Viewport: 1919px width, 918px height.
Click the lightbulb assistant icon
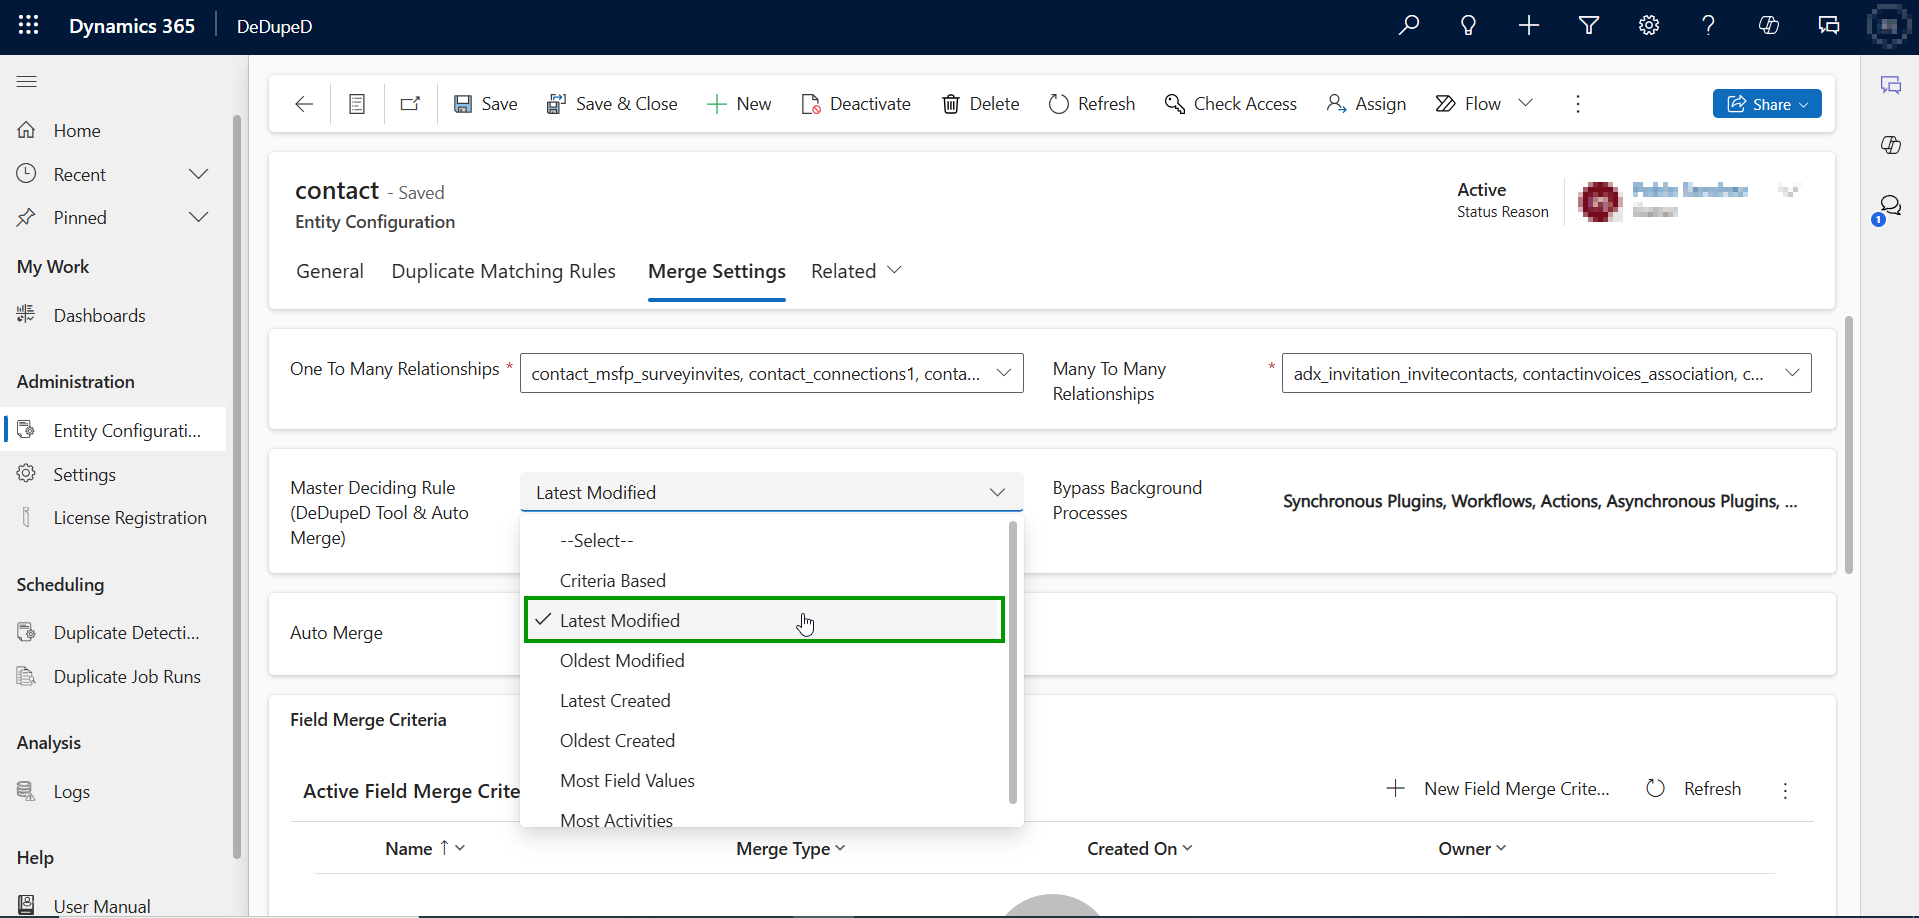(x=1468, y=26)
